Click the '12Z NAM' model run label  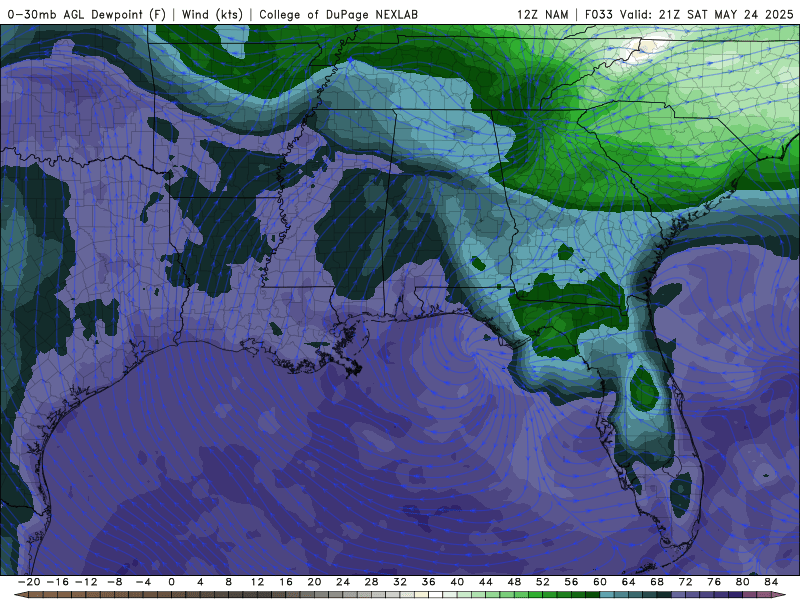tap(542, 15)
